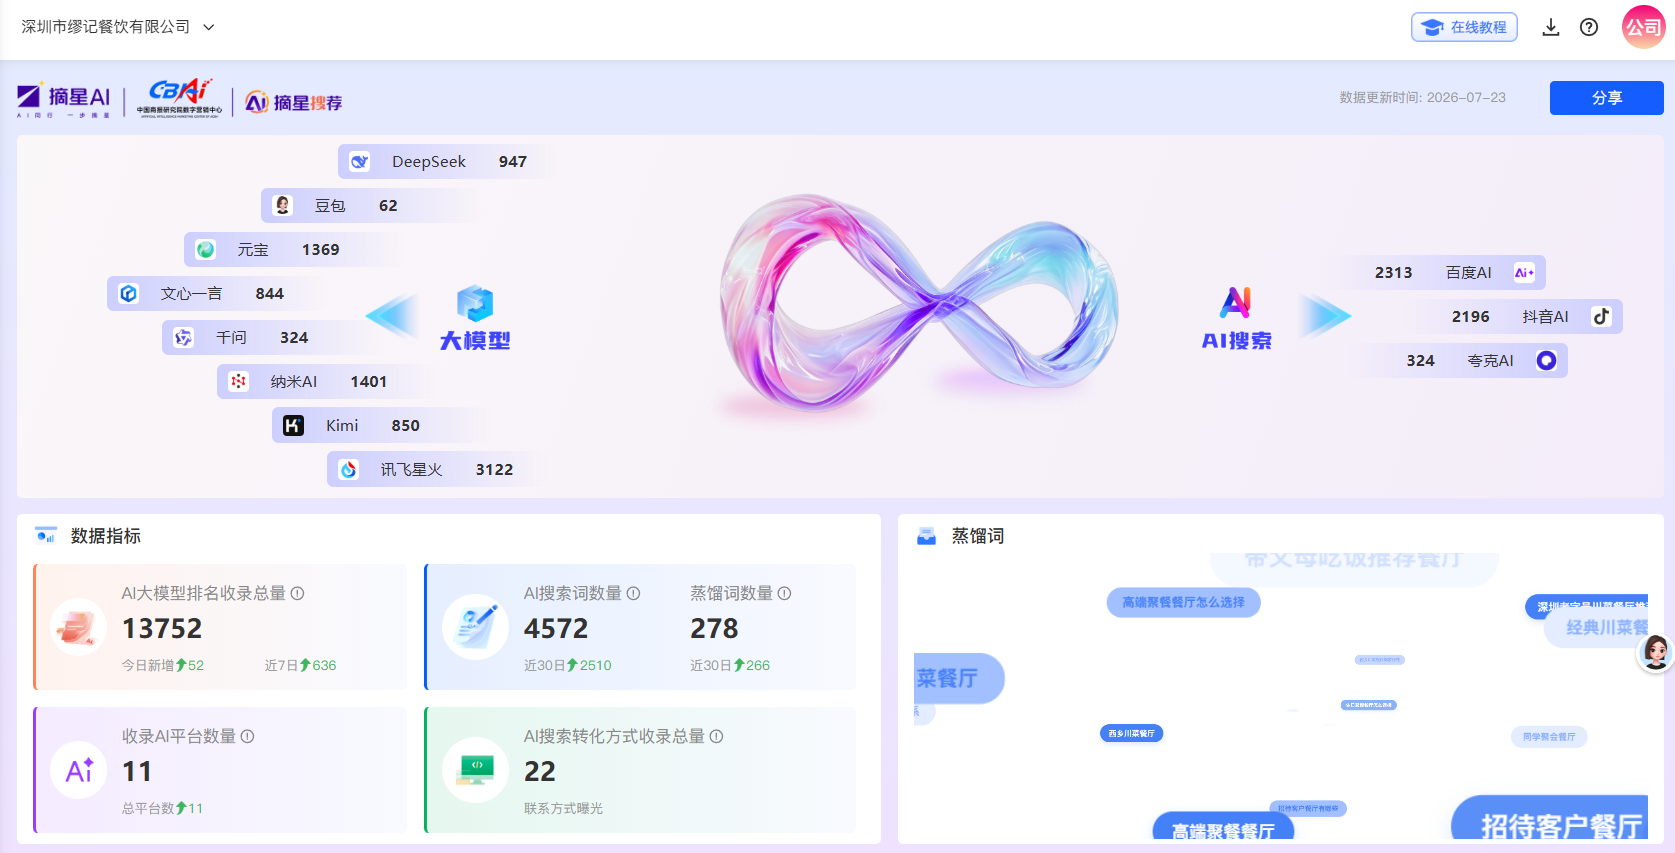Image resolution: width=1675 pixels, height=853 pixels.
Task: Select the 讯飞星火 3122 entry
Action: [432, 469]
